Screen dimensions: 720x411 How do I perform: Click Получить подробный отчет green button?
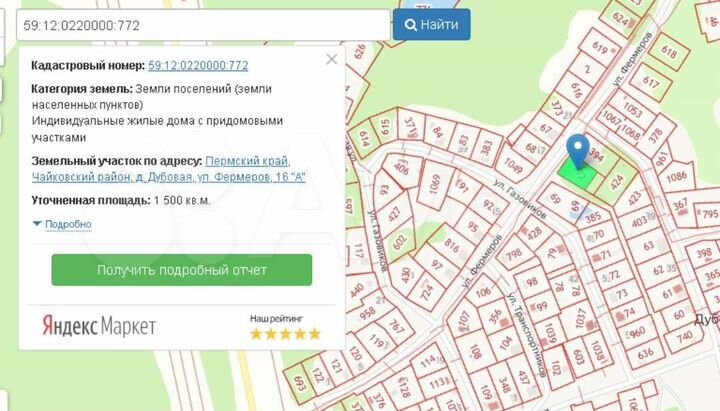tap(182, 270)
